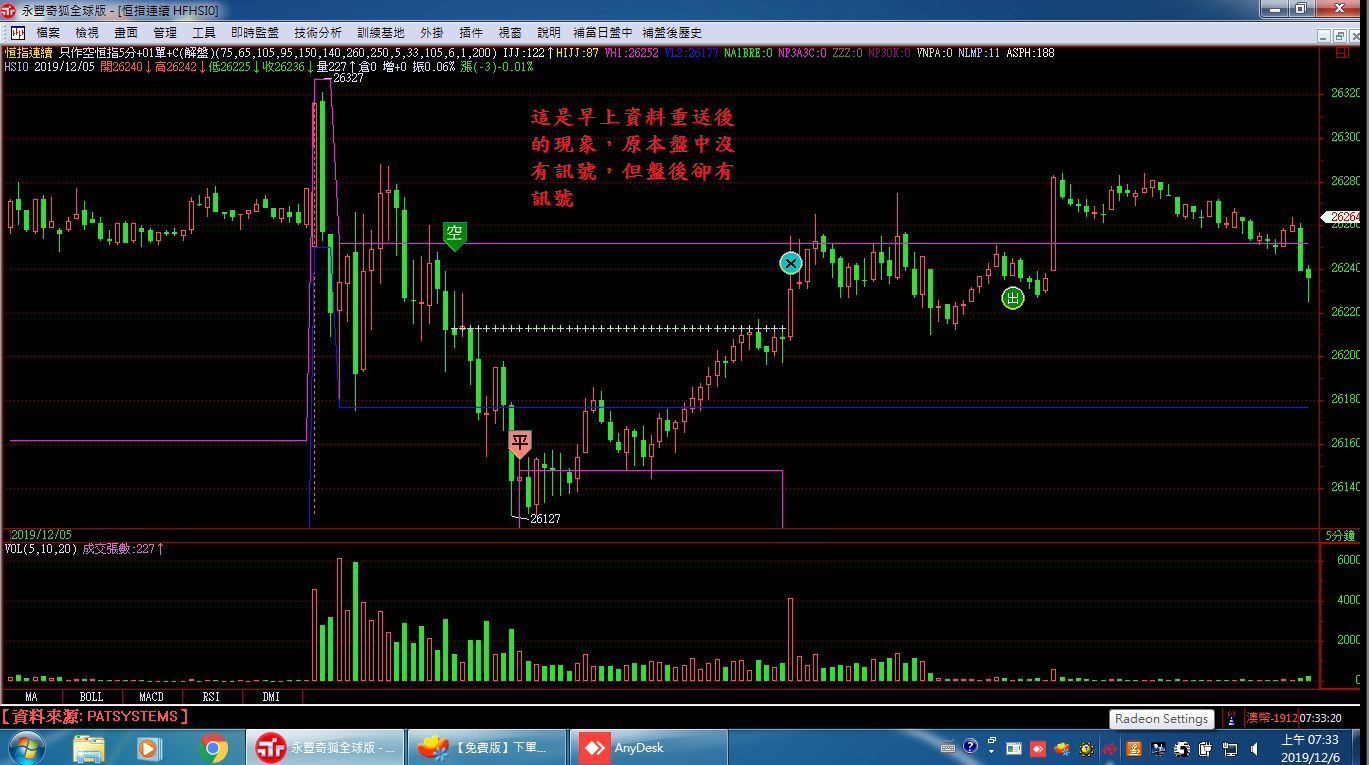Open the 插件 menu

[x=471, y=33]
